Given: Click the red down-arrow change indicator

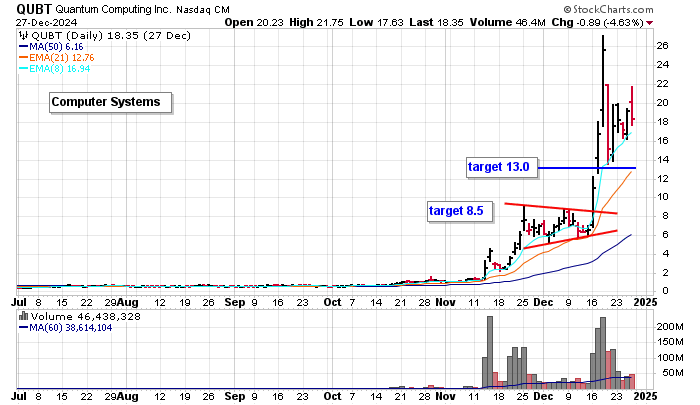Looking at the screenshot, I should pyautogui.click(x=649, y=23).
